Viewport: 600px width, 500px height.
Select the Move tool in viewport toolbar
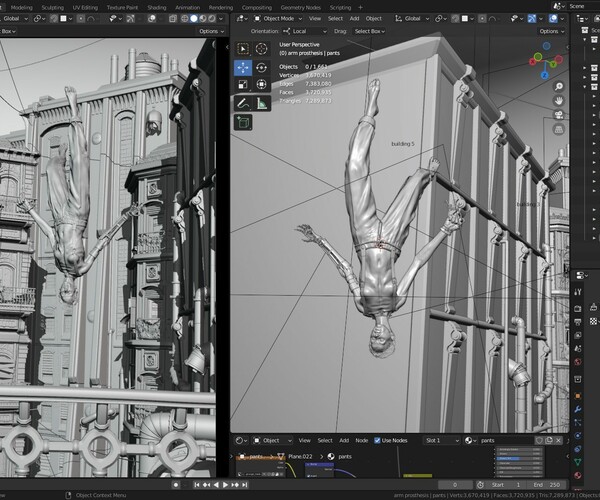243,67
